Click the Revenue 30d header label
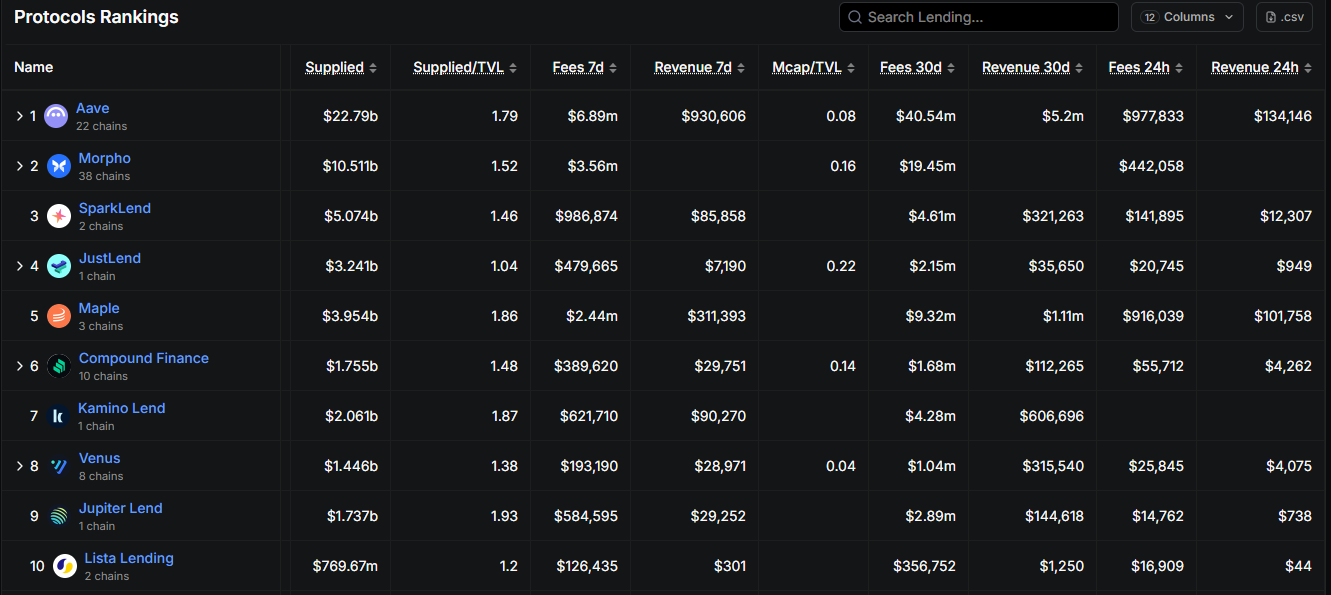1331x595 pixels. (x=1026, y=68)
